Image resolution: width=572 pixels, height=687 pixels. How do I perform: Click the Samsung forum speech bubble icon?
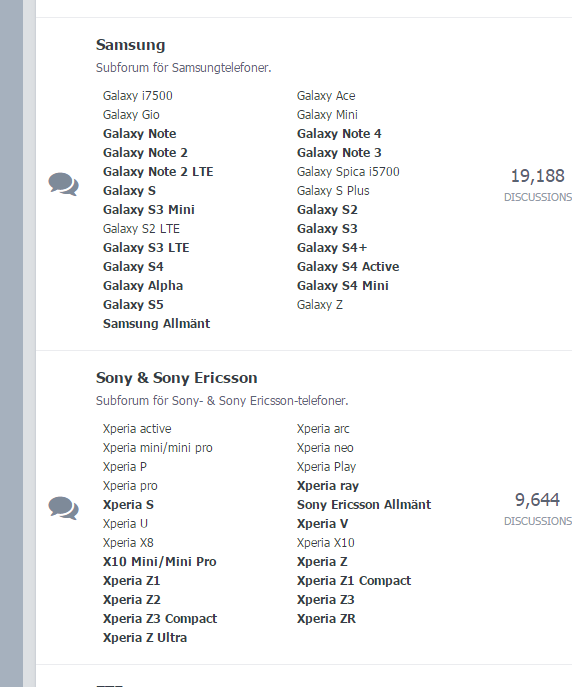[x=64, y=184]
